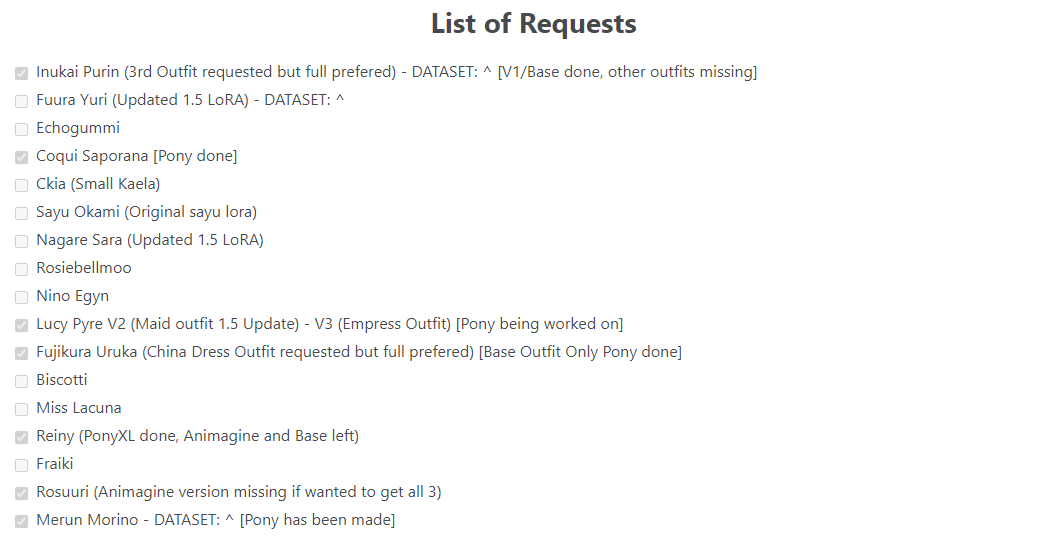The height and width of the screenshot is (537, 1044).
Task: Click the List of Requests heading
Action: (533, 24)
